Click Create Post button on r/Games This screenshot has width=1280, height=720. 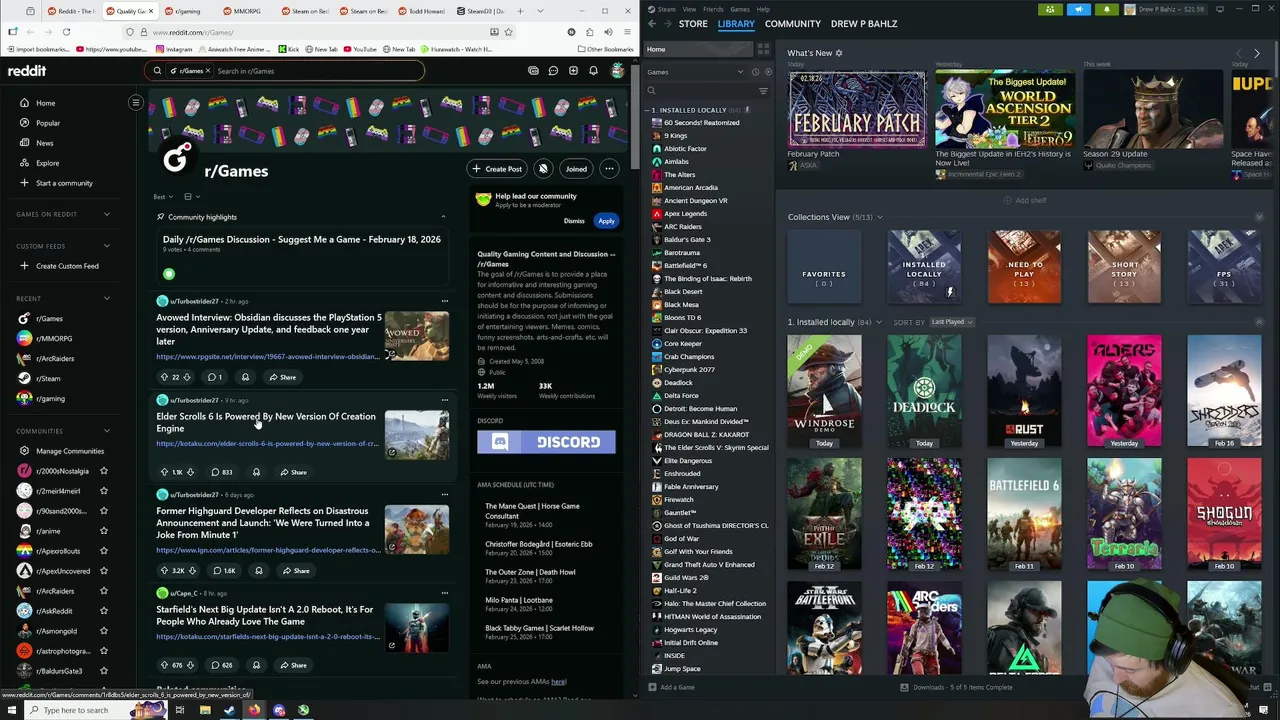click(497, 169)
